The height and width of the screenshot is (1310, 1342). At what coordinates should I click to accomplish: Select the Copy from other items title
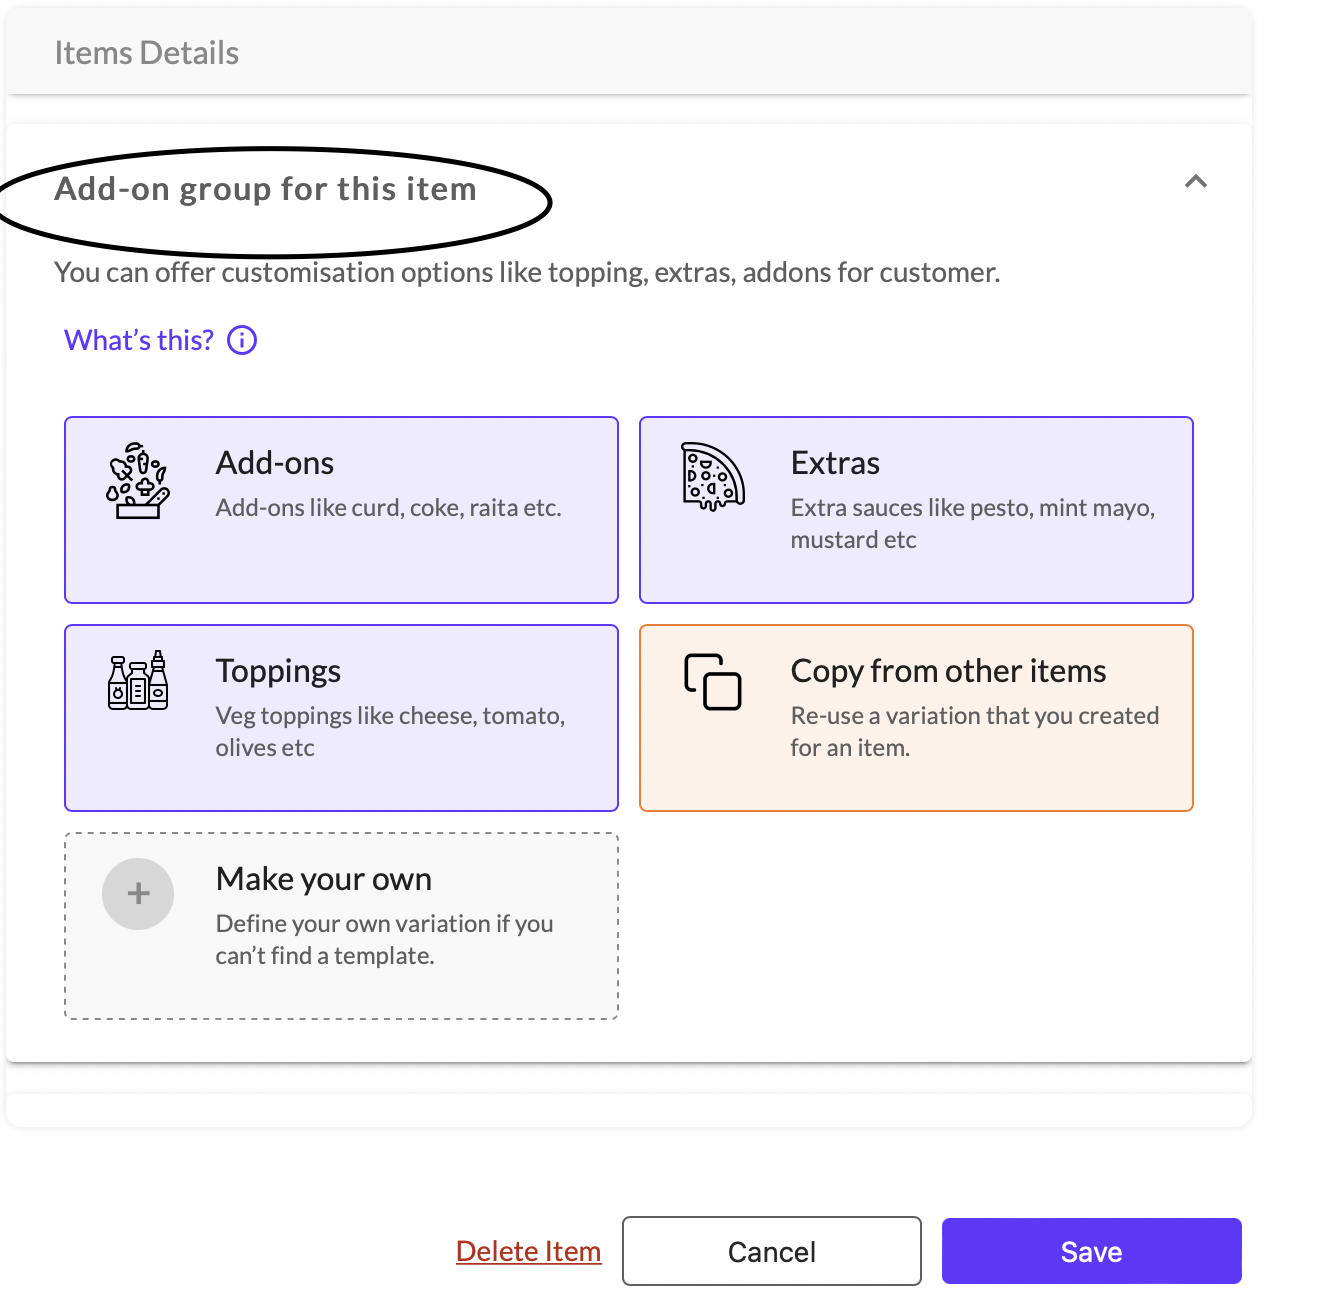tap(948, 671)
